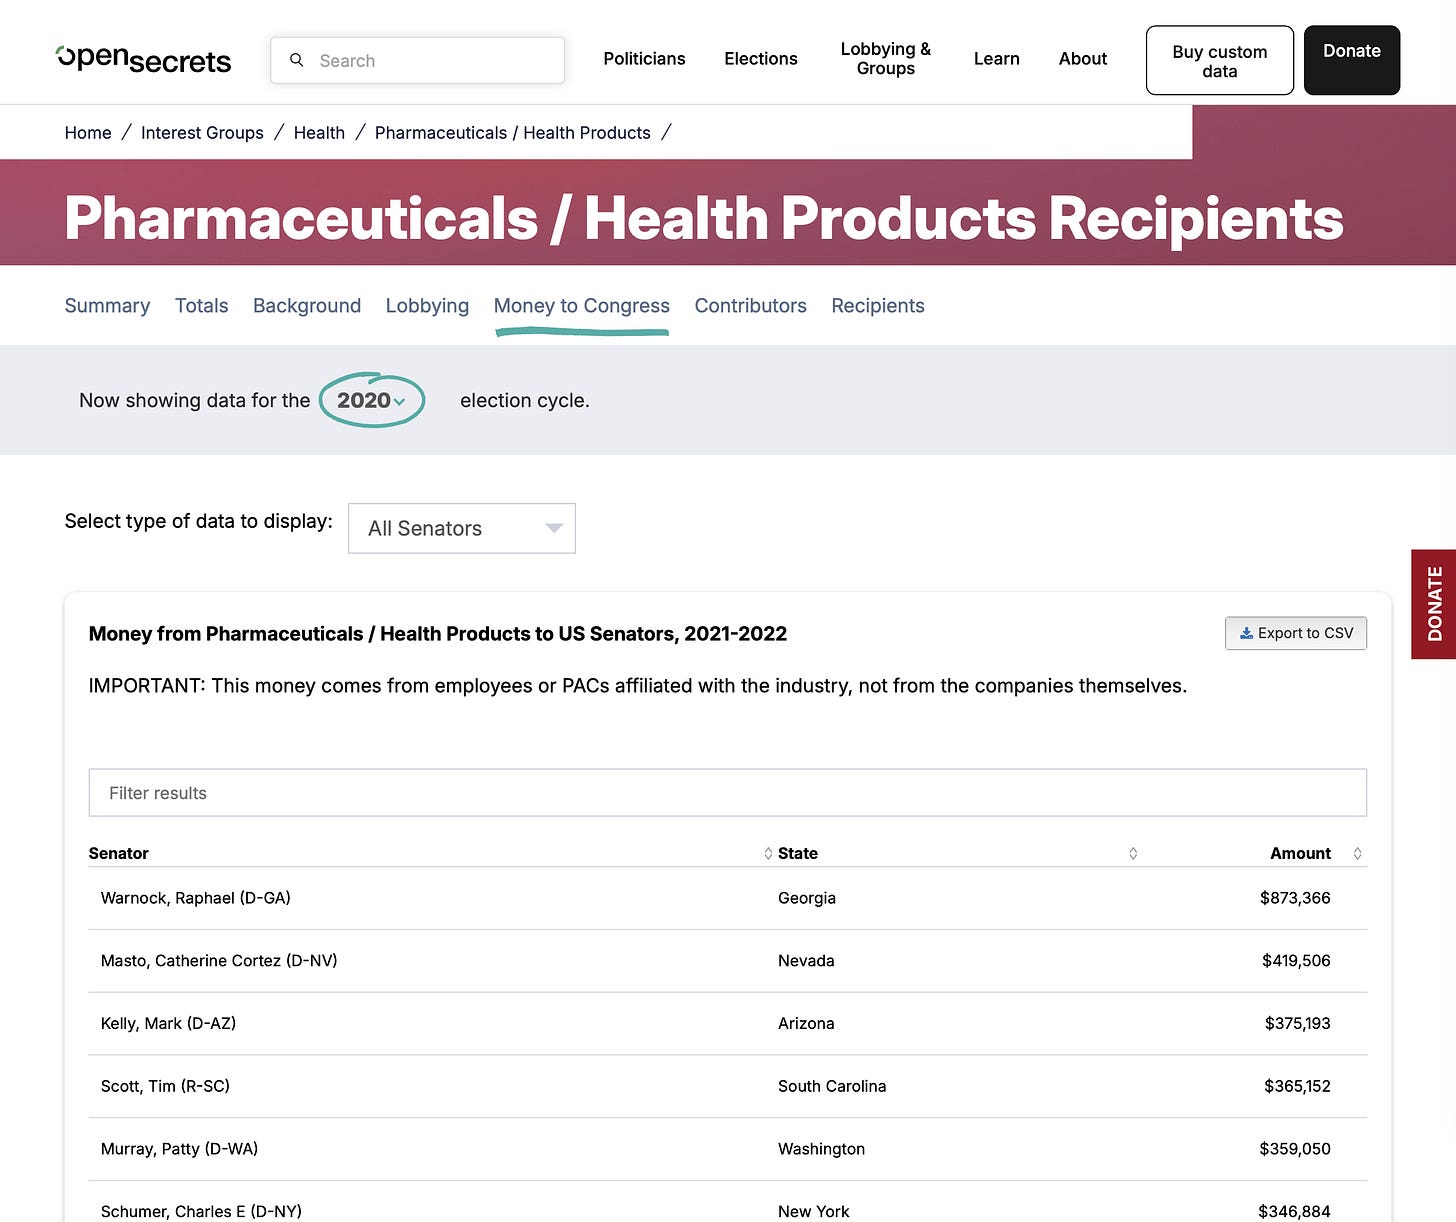Click the Georgia state cell
Screen dimensions: 1456x1222
point(807,898)
